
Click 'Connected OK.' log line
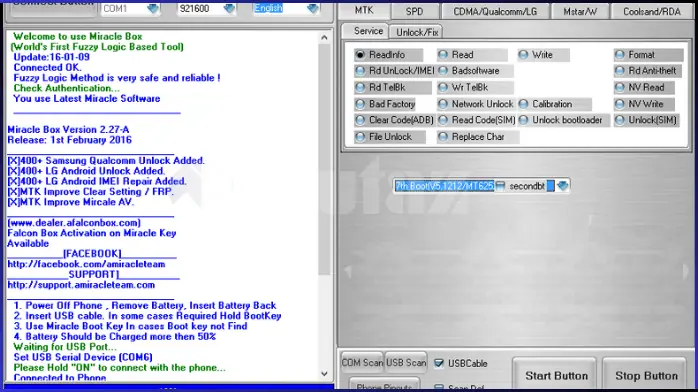point(47,67)
